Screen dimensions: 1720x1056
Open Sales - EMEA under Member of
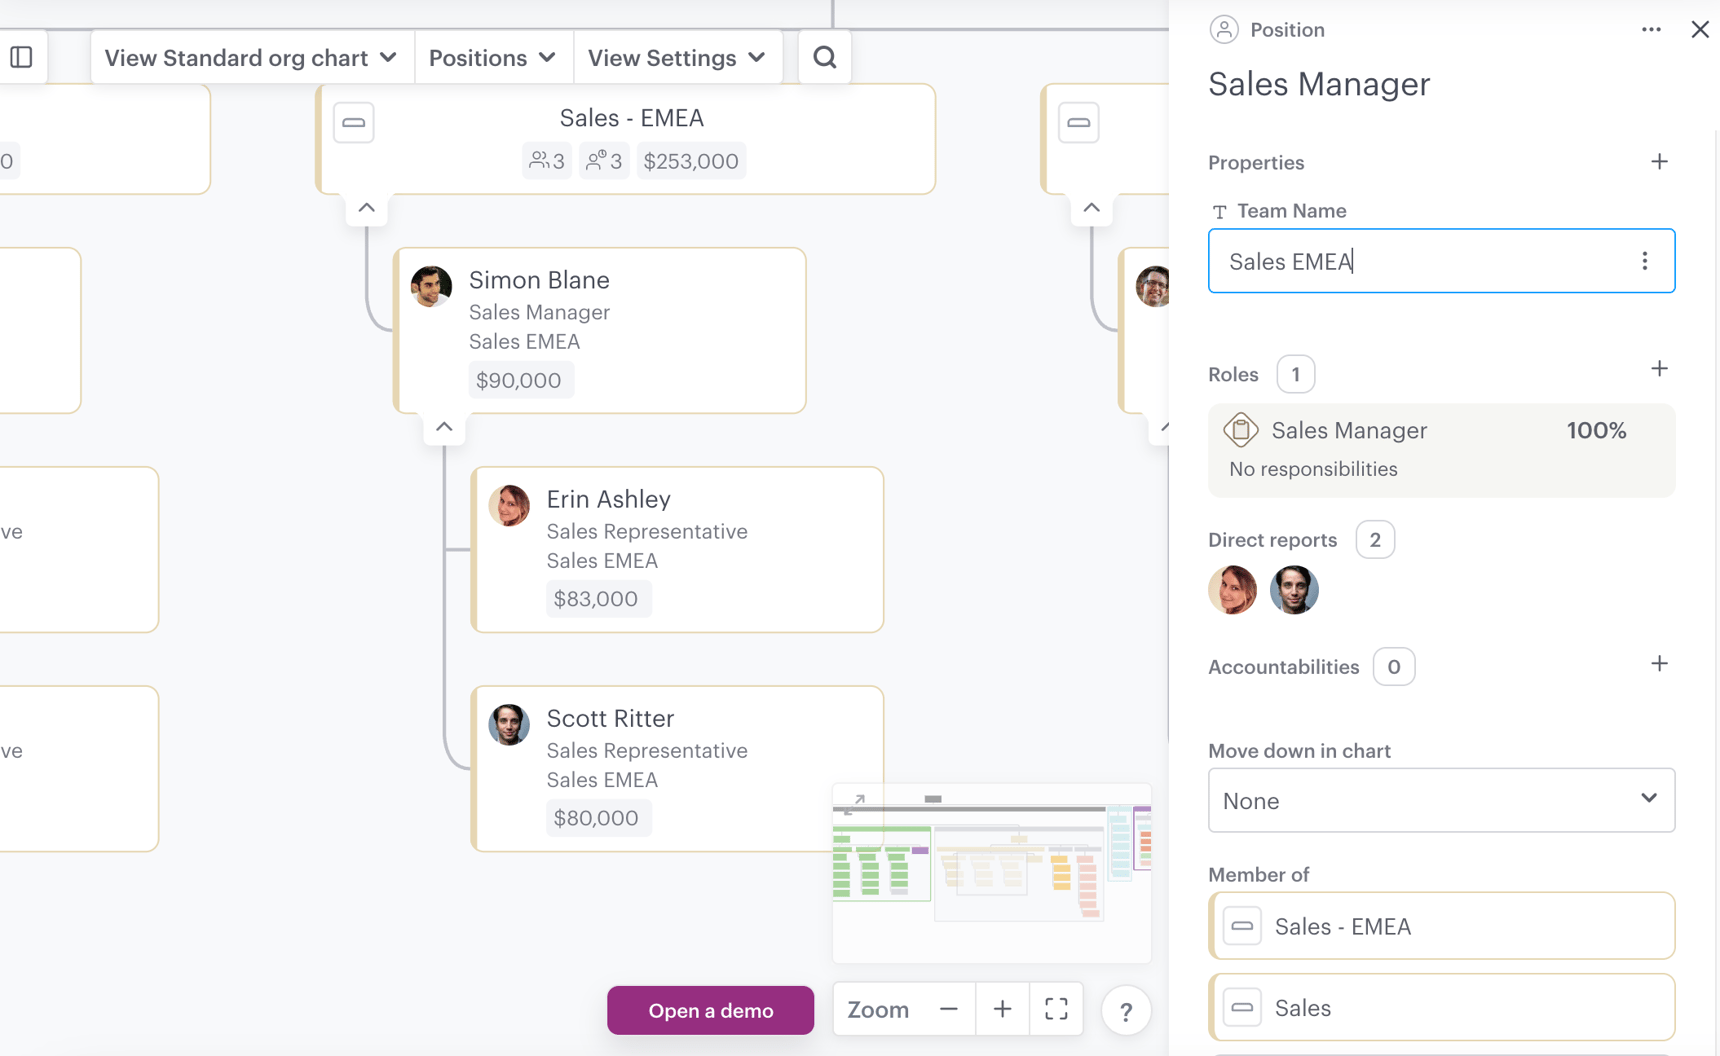point(1441,926)
